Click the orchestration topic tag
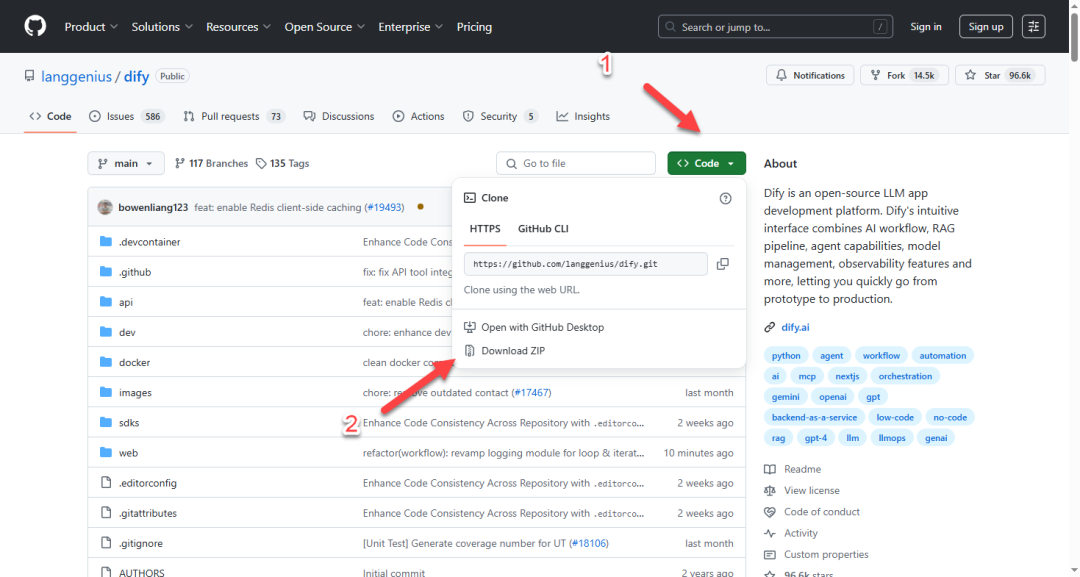The height and width of the screenshot is (577, 1080). click(x=905, y=377)
